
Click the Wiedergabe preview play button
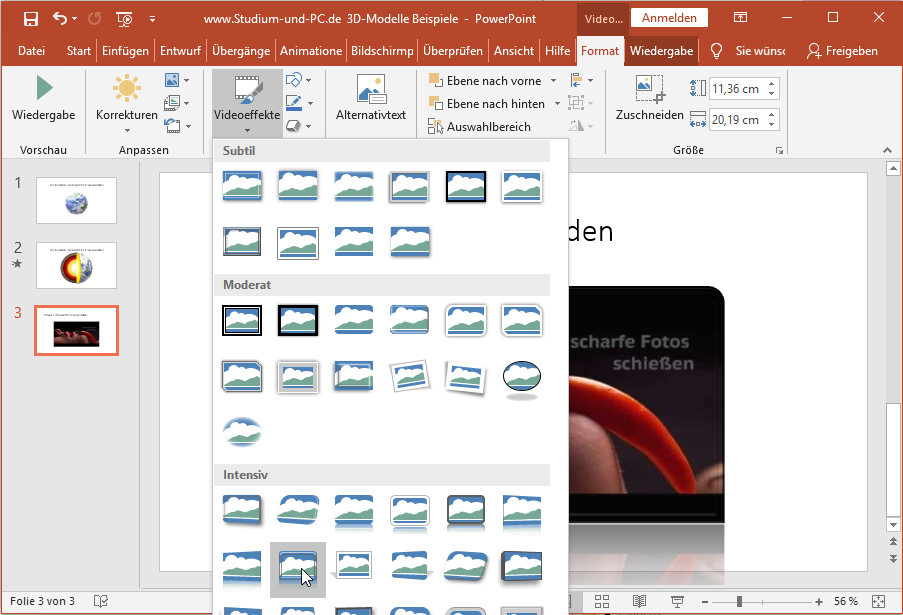click(x=44, y=98)
